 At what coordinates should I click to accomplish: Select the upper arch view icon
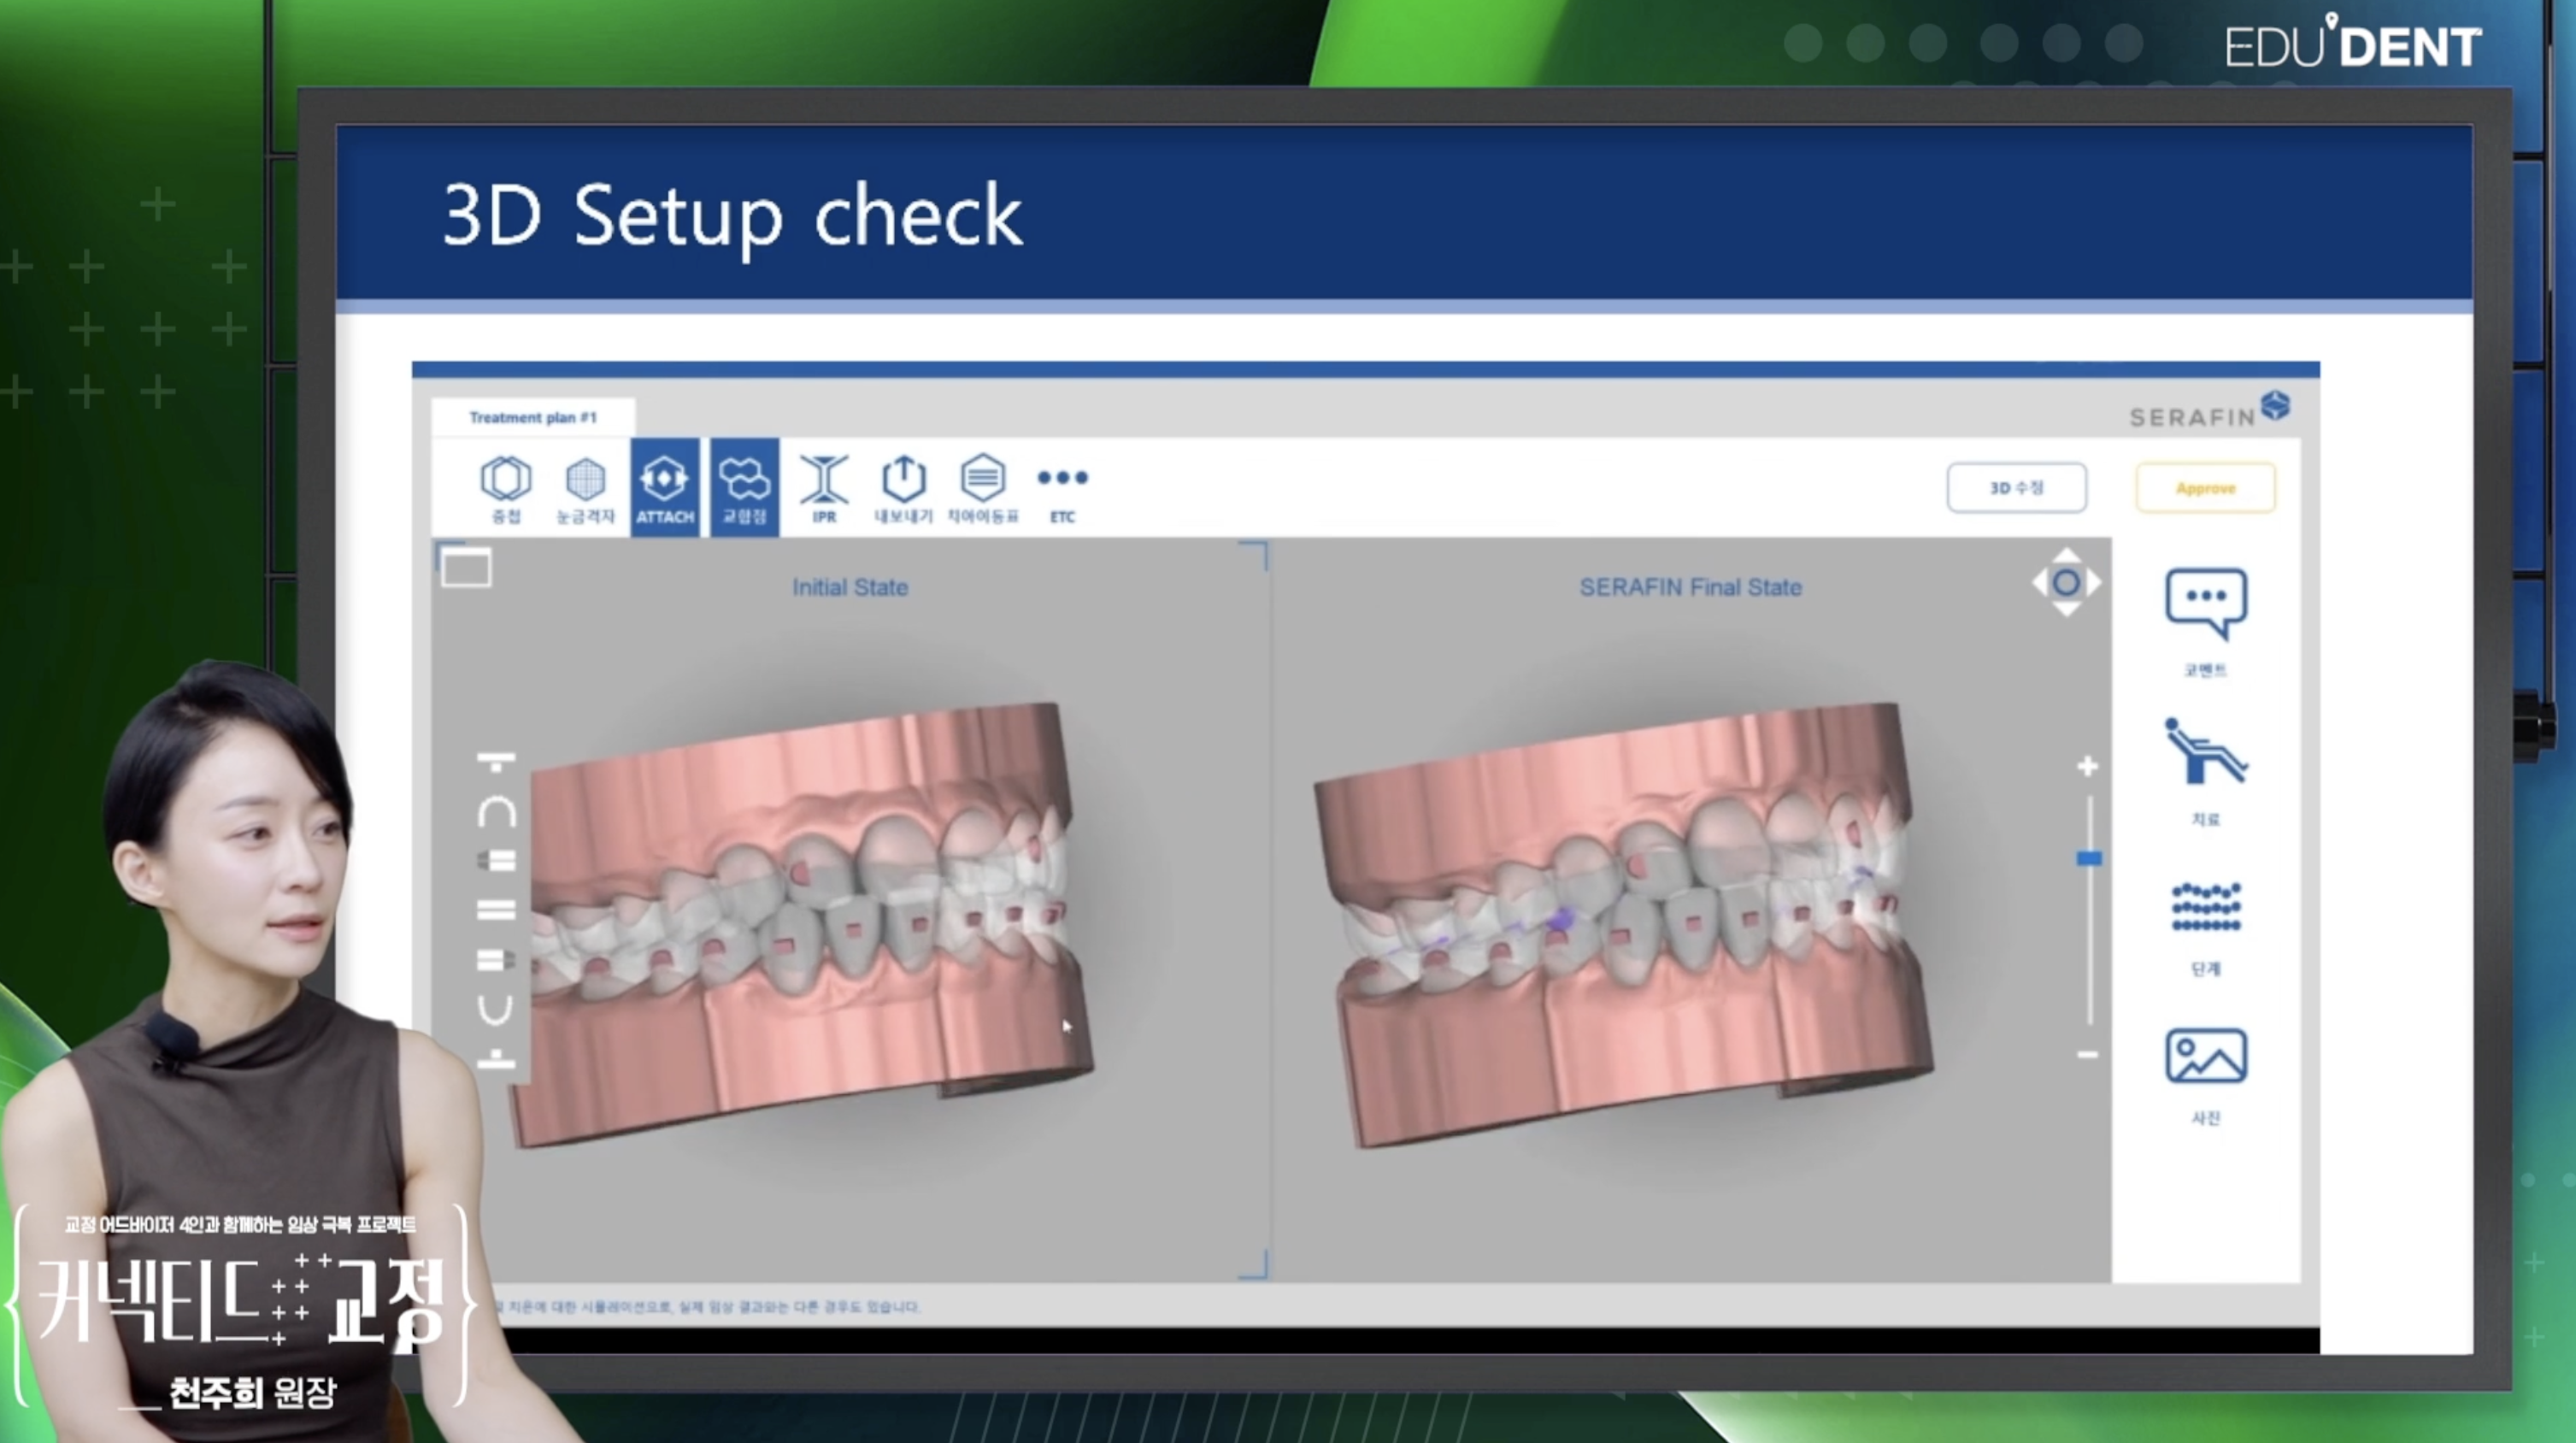[x=496, y=811]
